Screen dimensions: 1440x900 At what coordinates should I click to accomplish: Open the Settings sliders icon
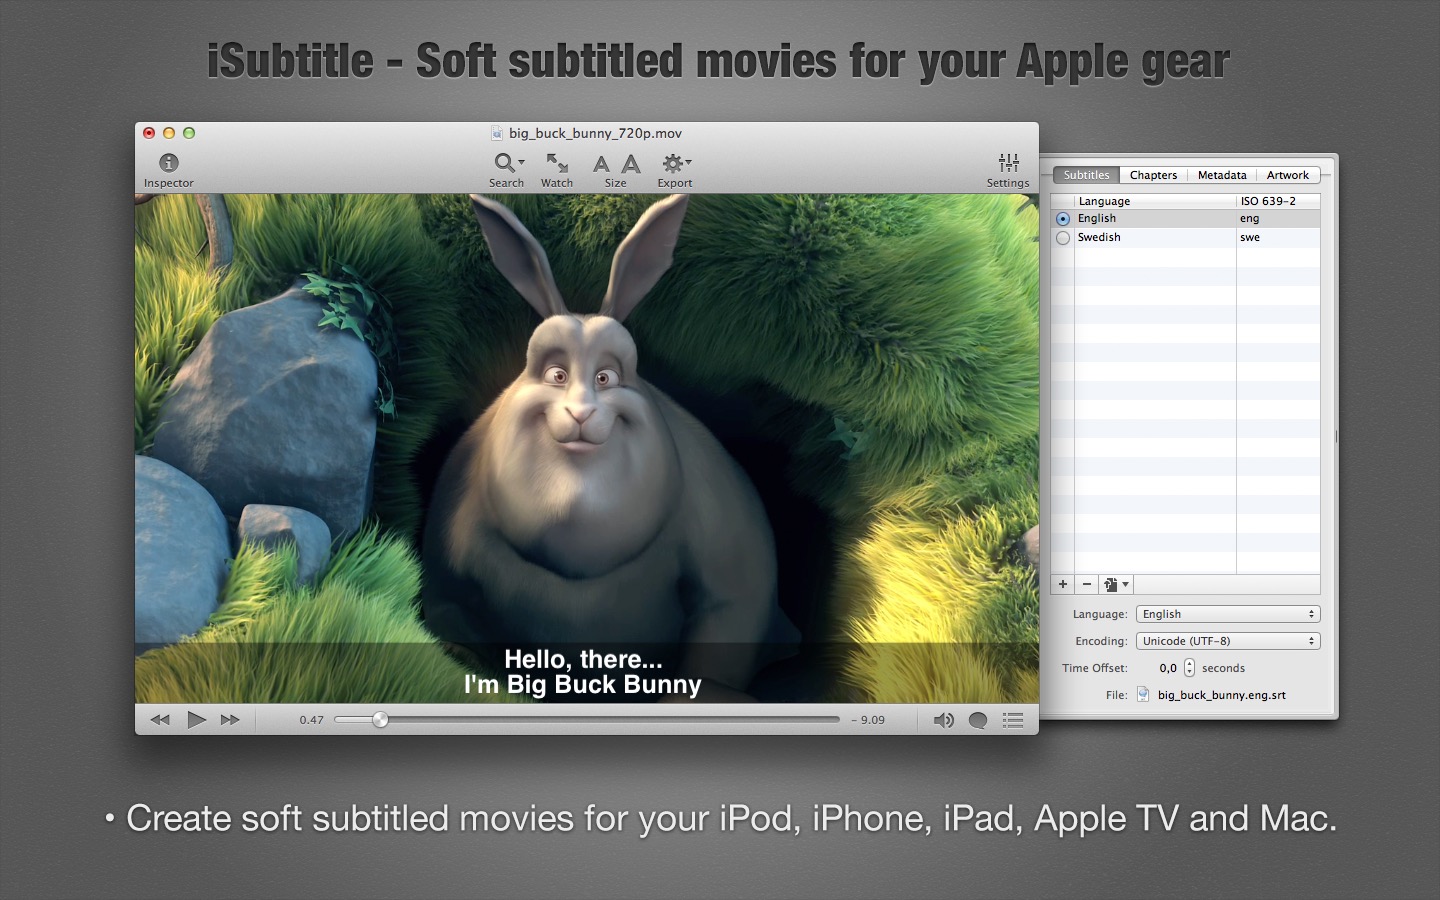(1008, 163)
